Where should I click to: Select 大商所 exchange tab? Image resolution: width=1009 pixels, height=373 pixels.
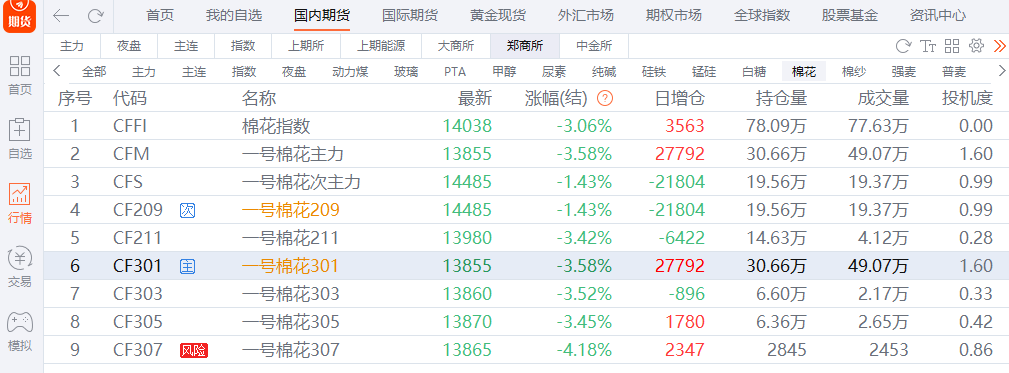(456, 46)
